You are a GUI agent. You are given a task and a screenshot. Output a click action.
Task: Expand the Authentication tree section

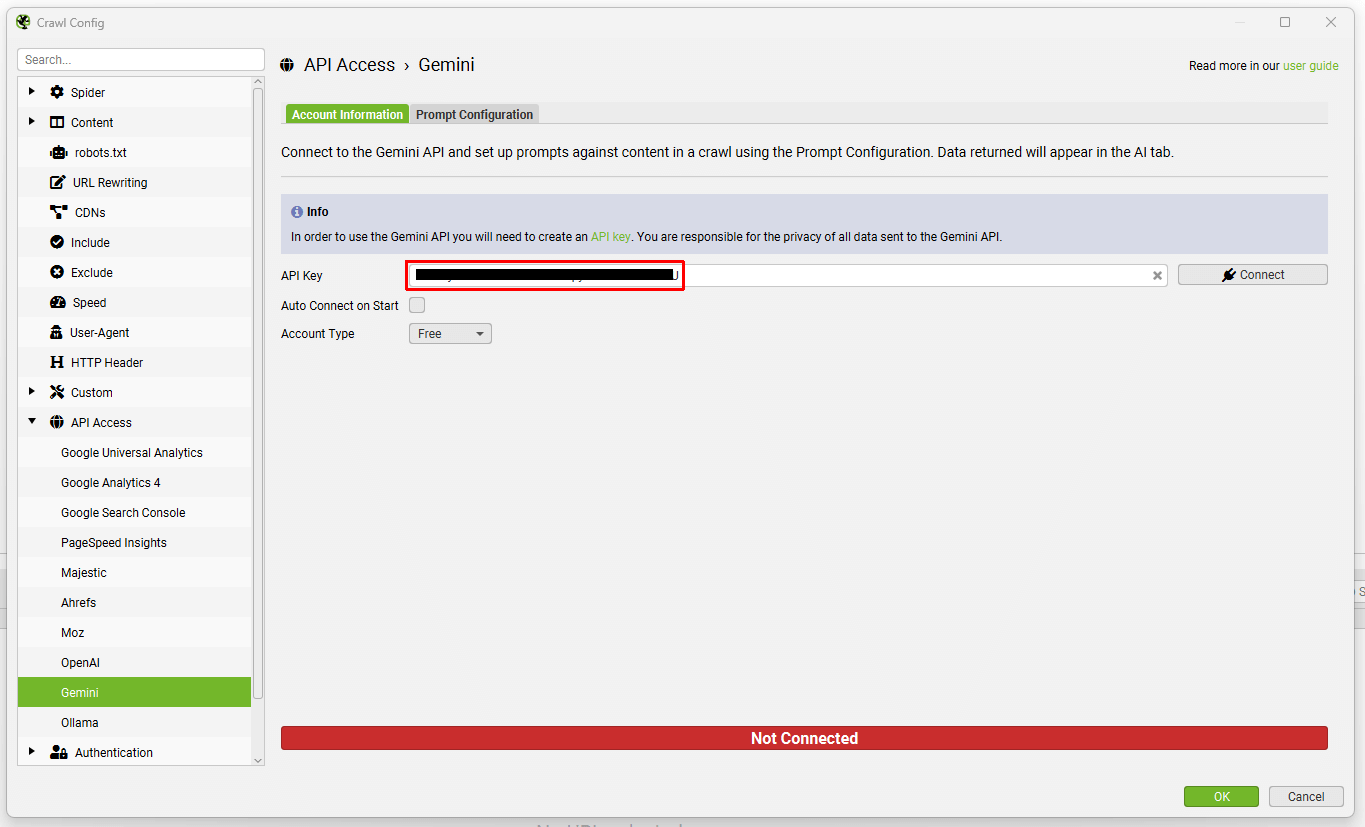pyautogui.click(x=32, y=752)
